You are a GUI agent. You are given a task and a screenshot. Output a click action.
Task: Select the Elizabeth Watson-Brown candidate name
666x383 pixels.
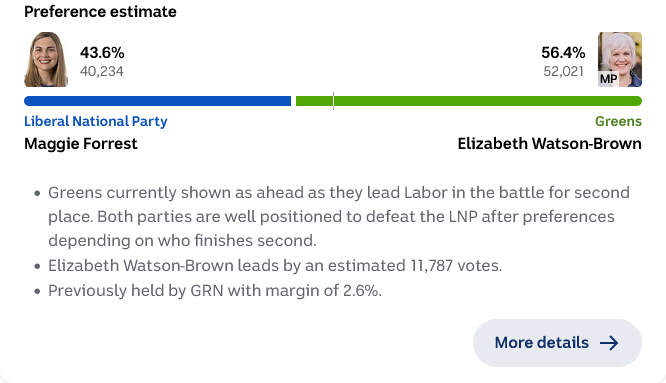pos(549,144)
